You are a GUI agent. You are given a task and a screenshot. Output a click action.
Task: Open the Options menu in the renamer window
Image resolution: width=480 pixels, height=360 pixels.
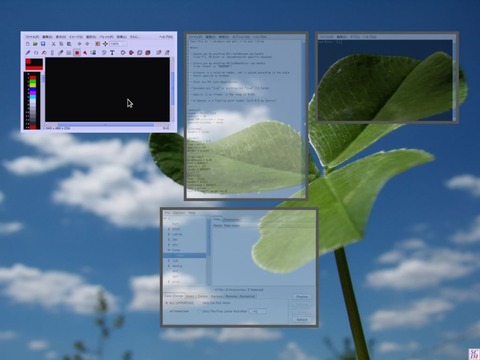pyautogui.click(x=179, y=213)
